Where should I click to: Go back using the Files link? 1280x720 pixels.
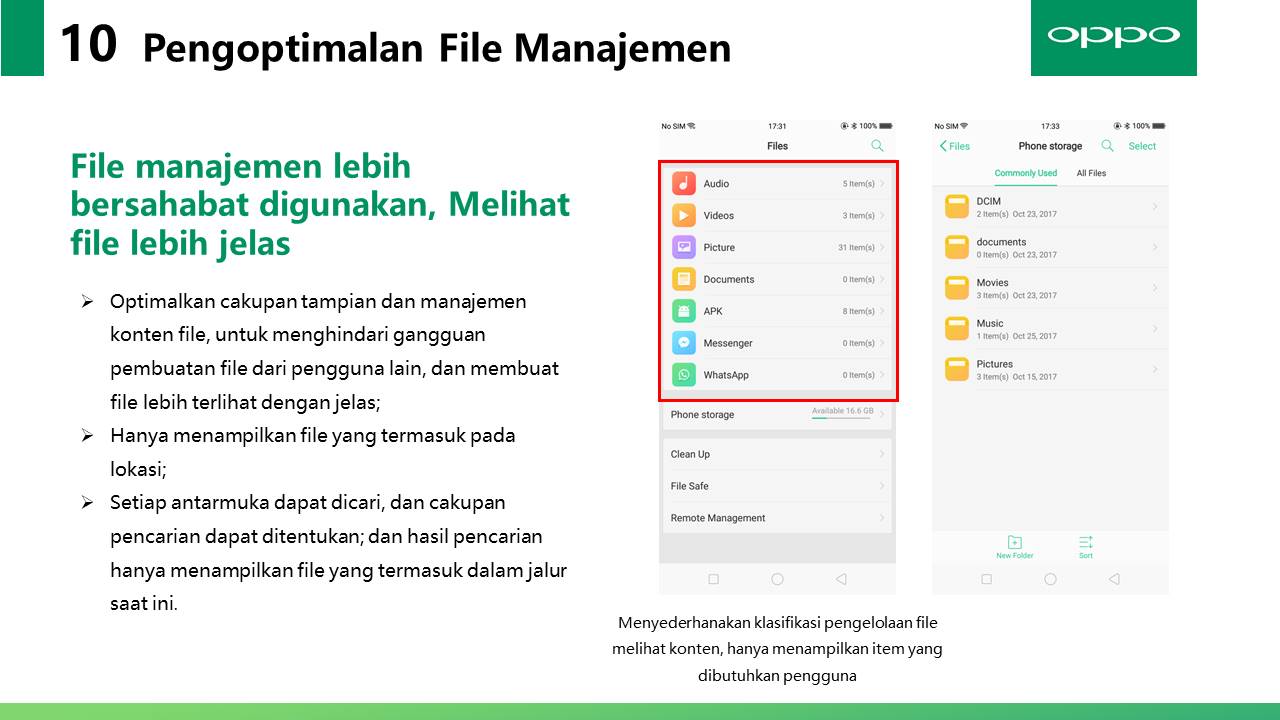pos(955,146)
